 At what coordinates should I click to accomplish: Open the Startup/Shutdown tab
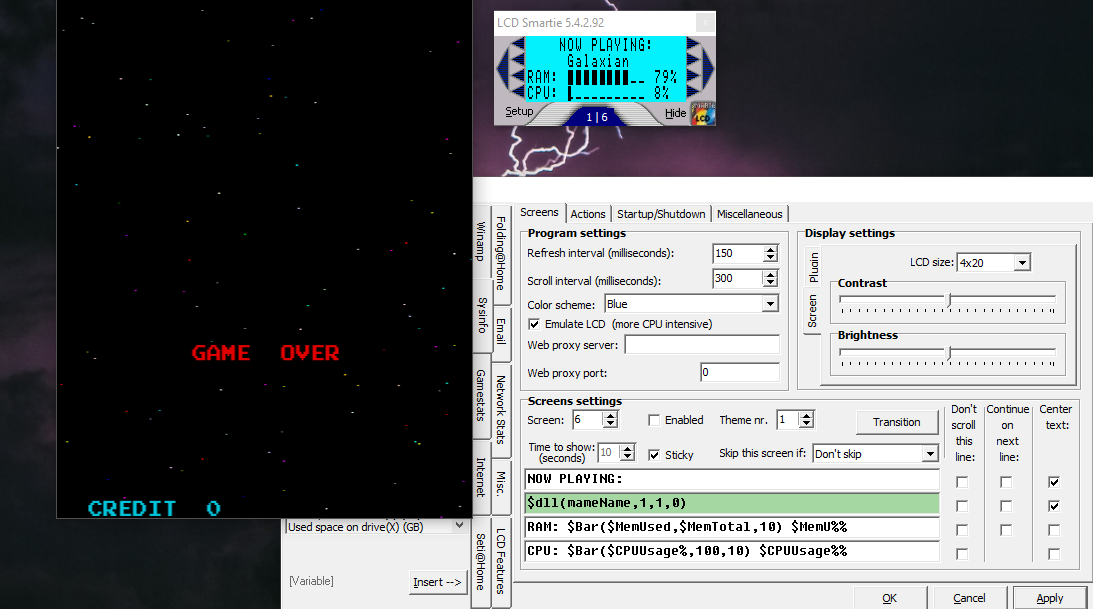click(661, 214)
